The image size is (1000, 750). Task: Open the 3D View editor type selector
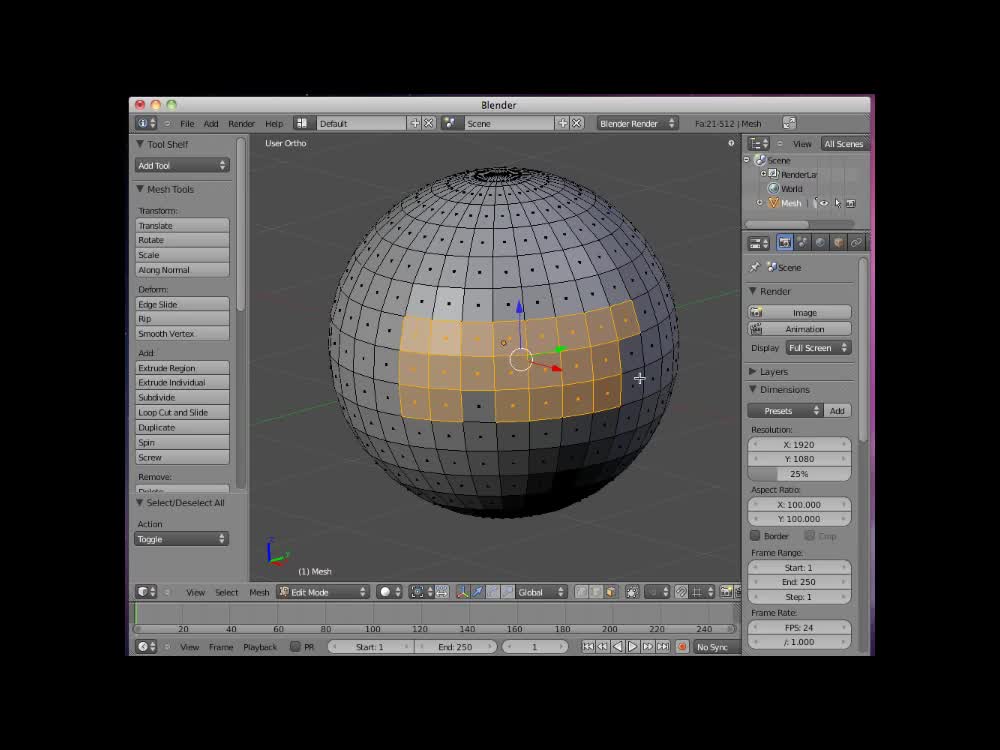click(x=146, y=592)
